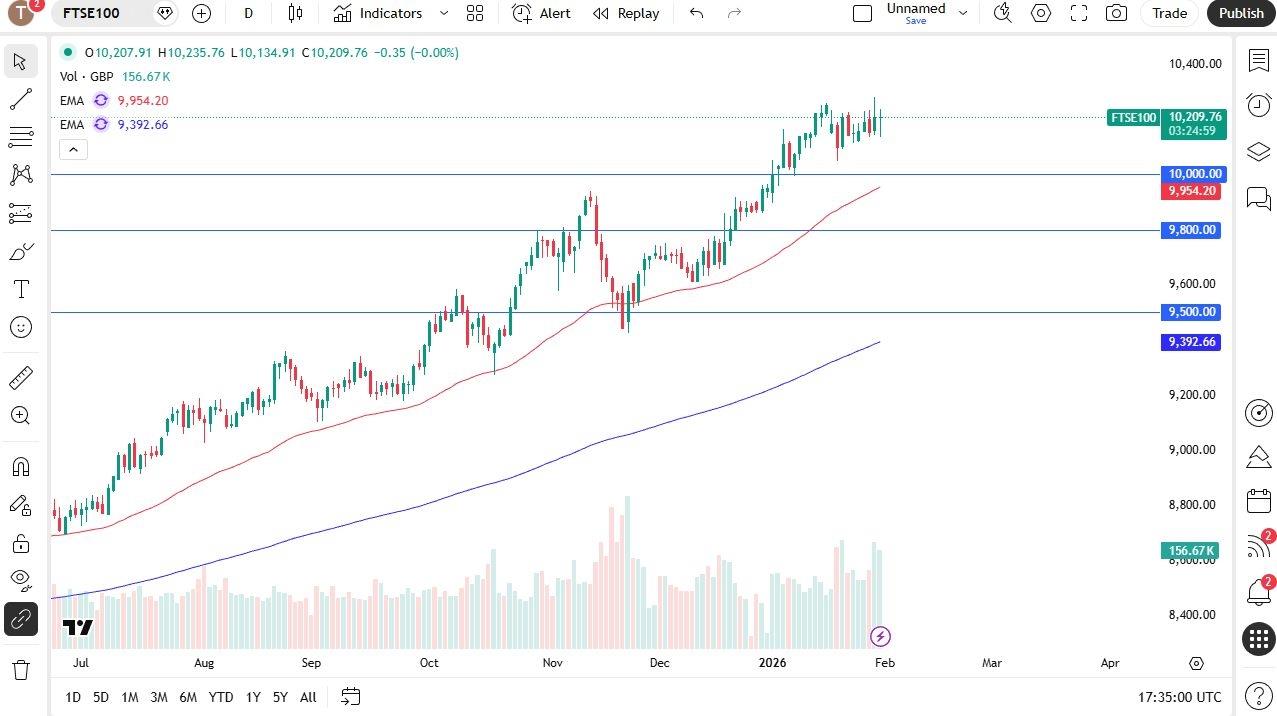Screen dimensions: 1277x716
Task: Select the Trend Line tool
Action: (x=20, y=99)
